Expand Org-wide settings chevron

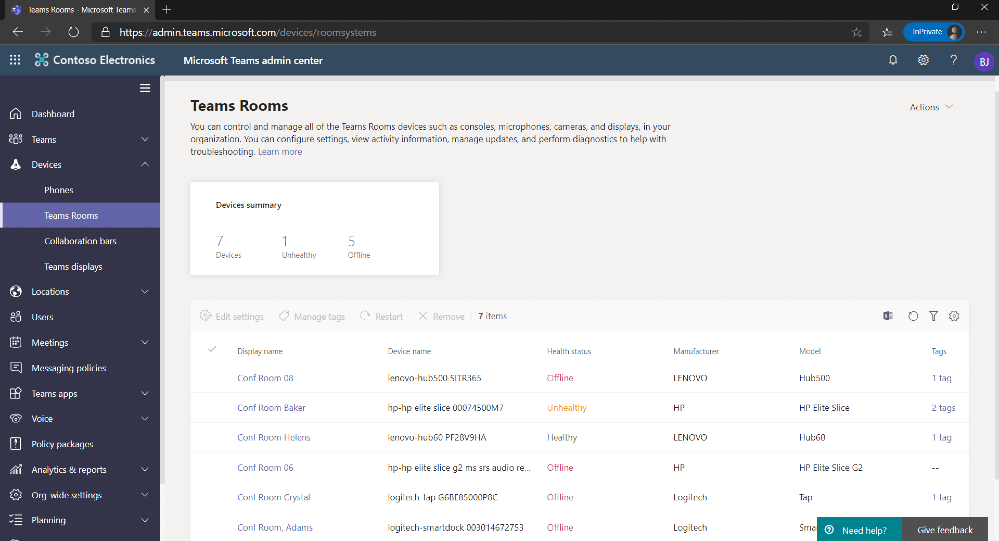coord(145,494)
